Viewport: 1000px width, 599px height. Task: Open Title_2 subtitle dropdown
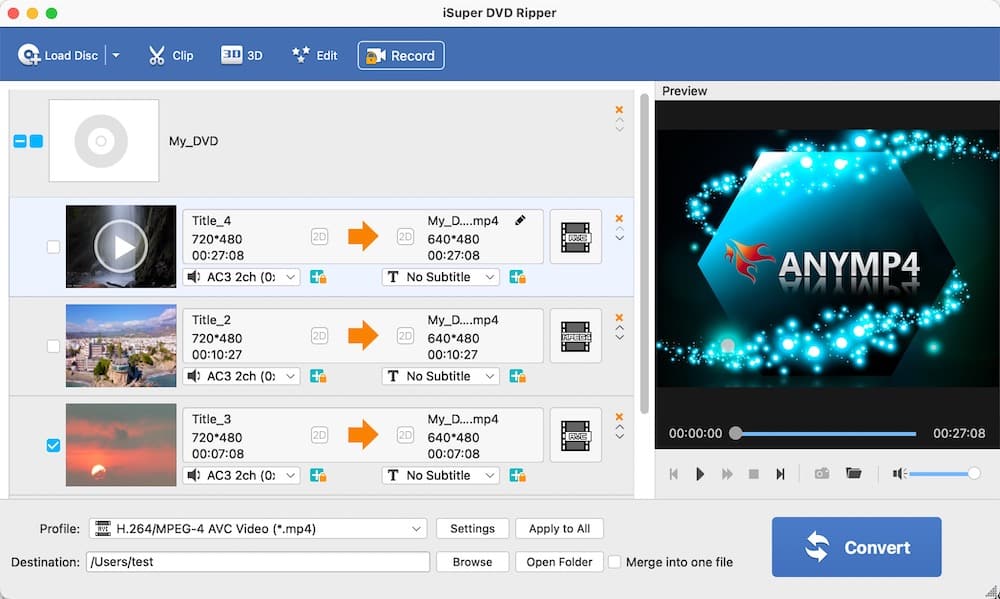[441, 376]
